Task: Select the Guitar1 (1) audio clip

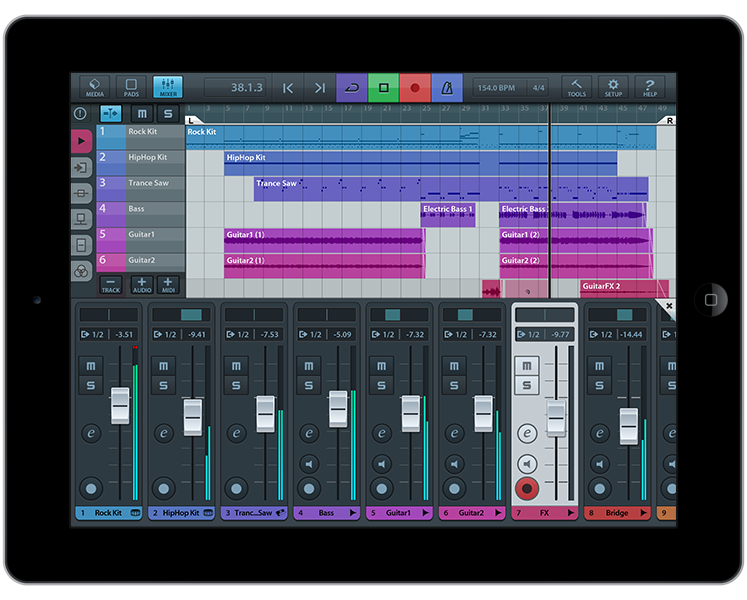Action: tap(324, 240)
